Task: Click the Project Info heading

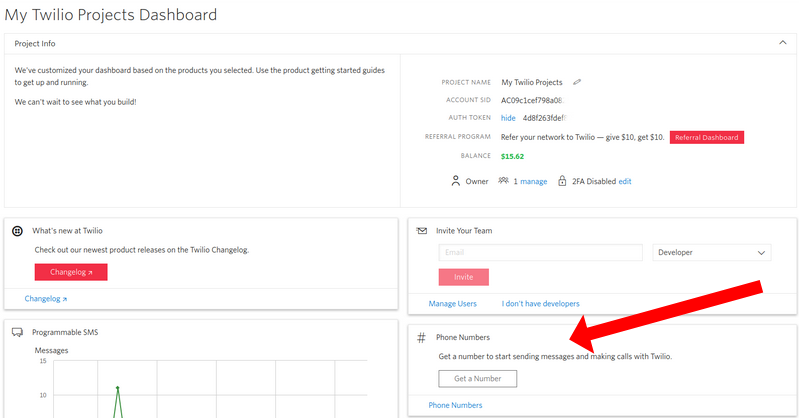Action: point(35,43)
